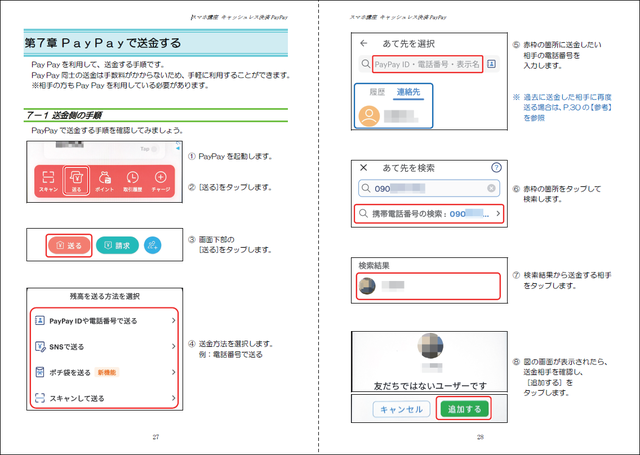The height and width of the screenshot is (455, 640).
Task: Click 携帯電話番号の検索 suggestion row
Action: pyautogui.click(x=429, y=213)
